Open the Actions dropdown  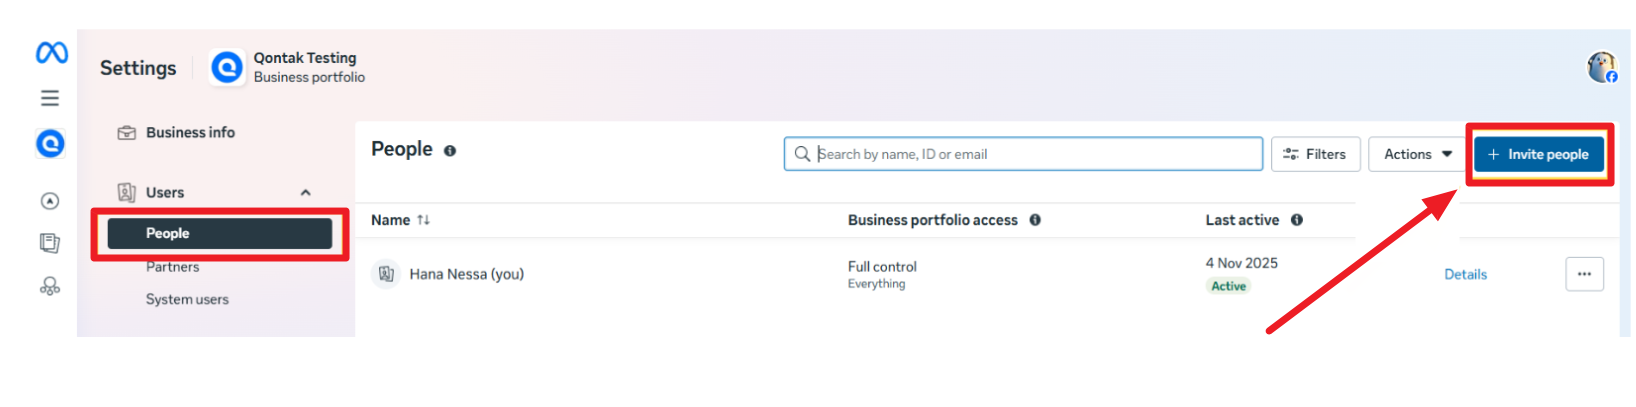point(1418,154)
